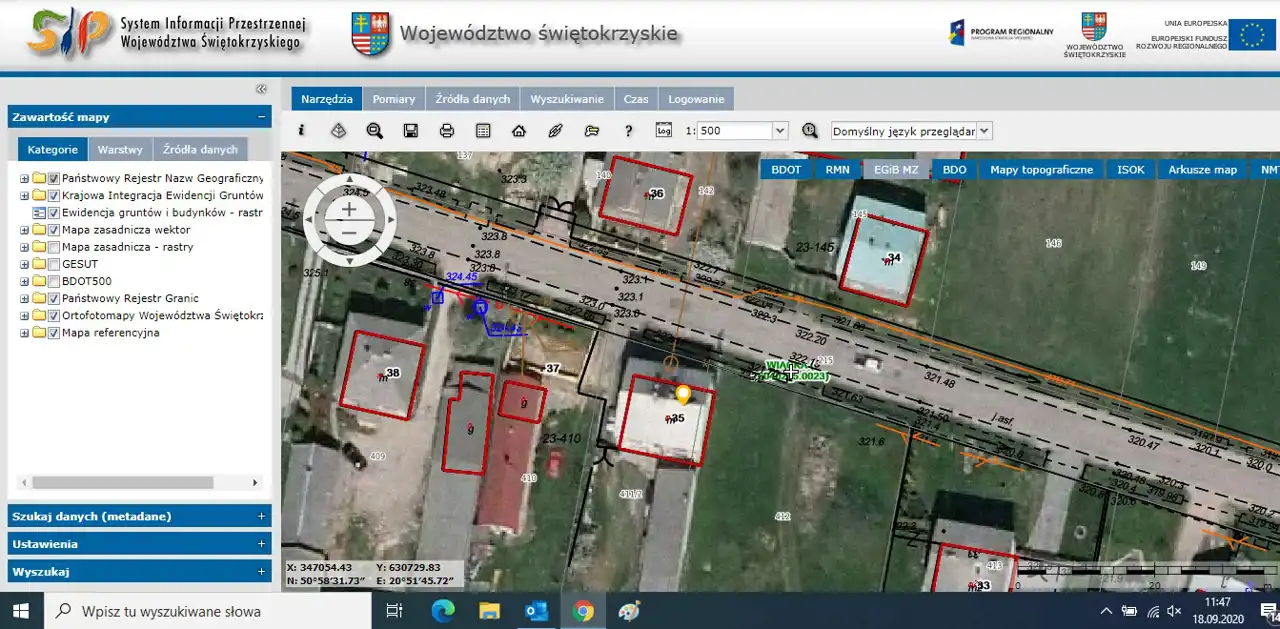Click the save floppy disk icon

(410, 131)
